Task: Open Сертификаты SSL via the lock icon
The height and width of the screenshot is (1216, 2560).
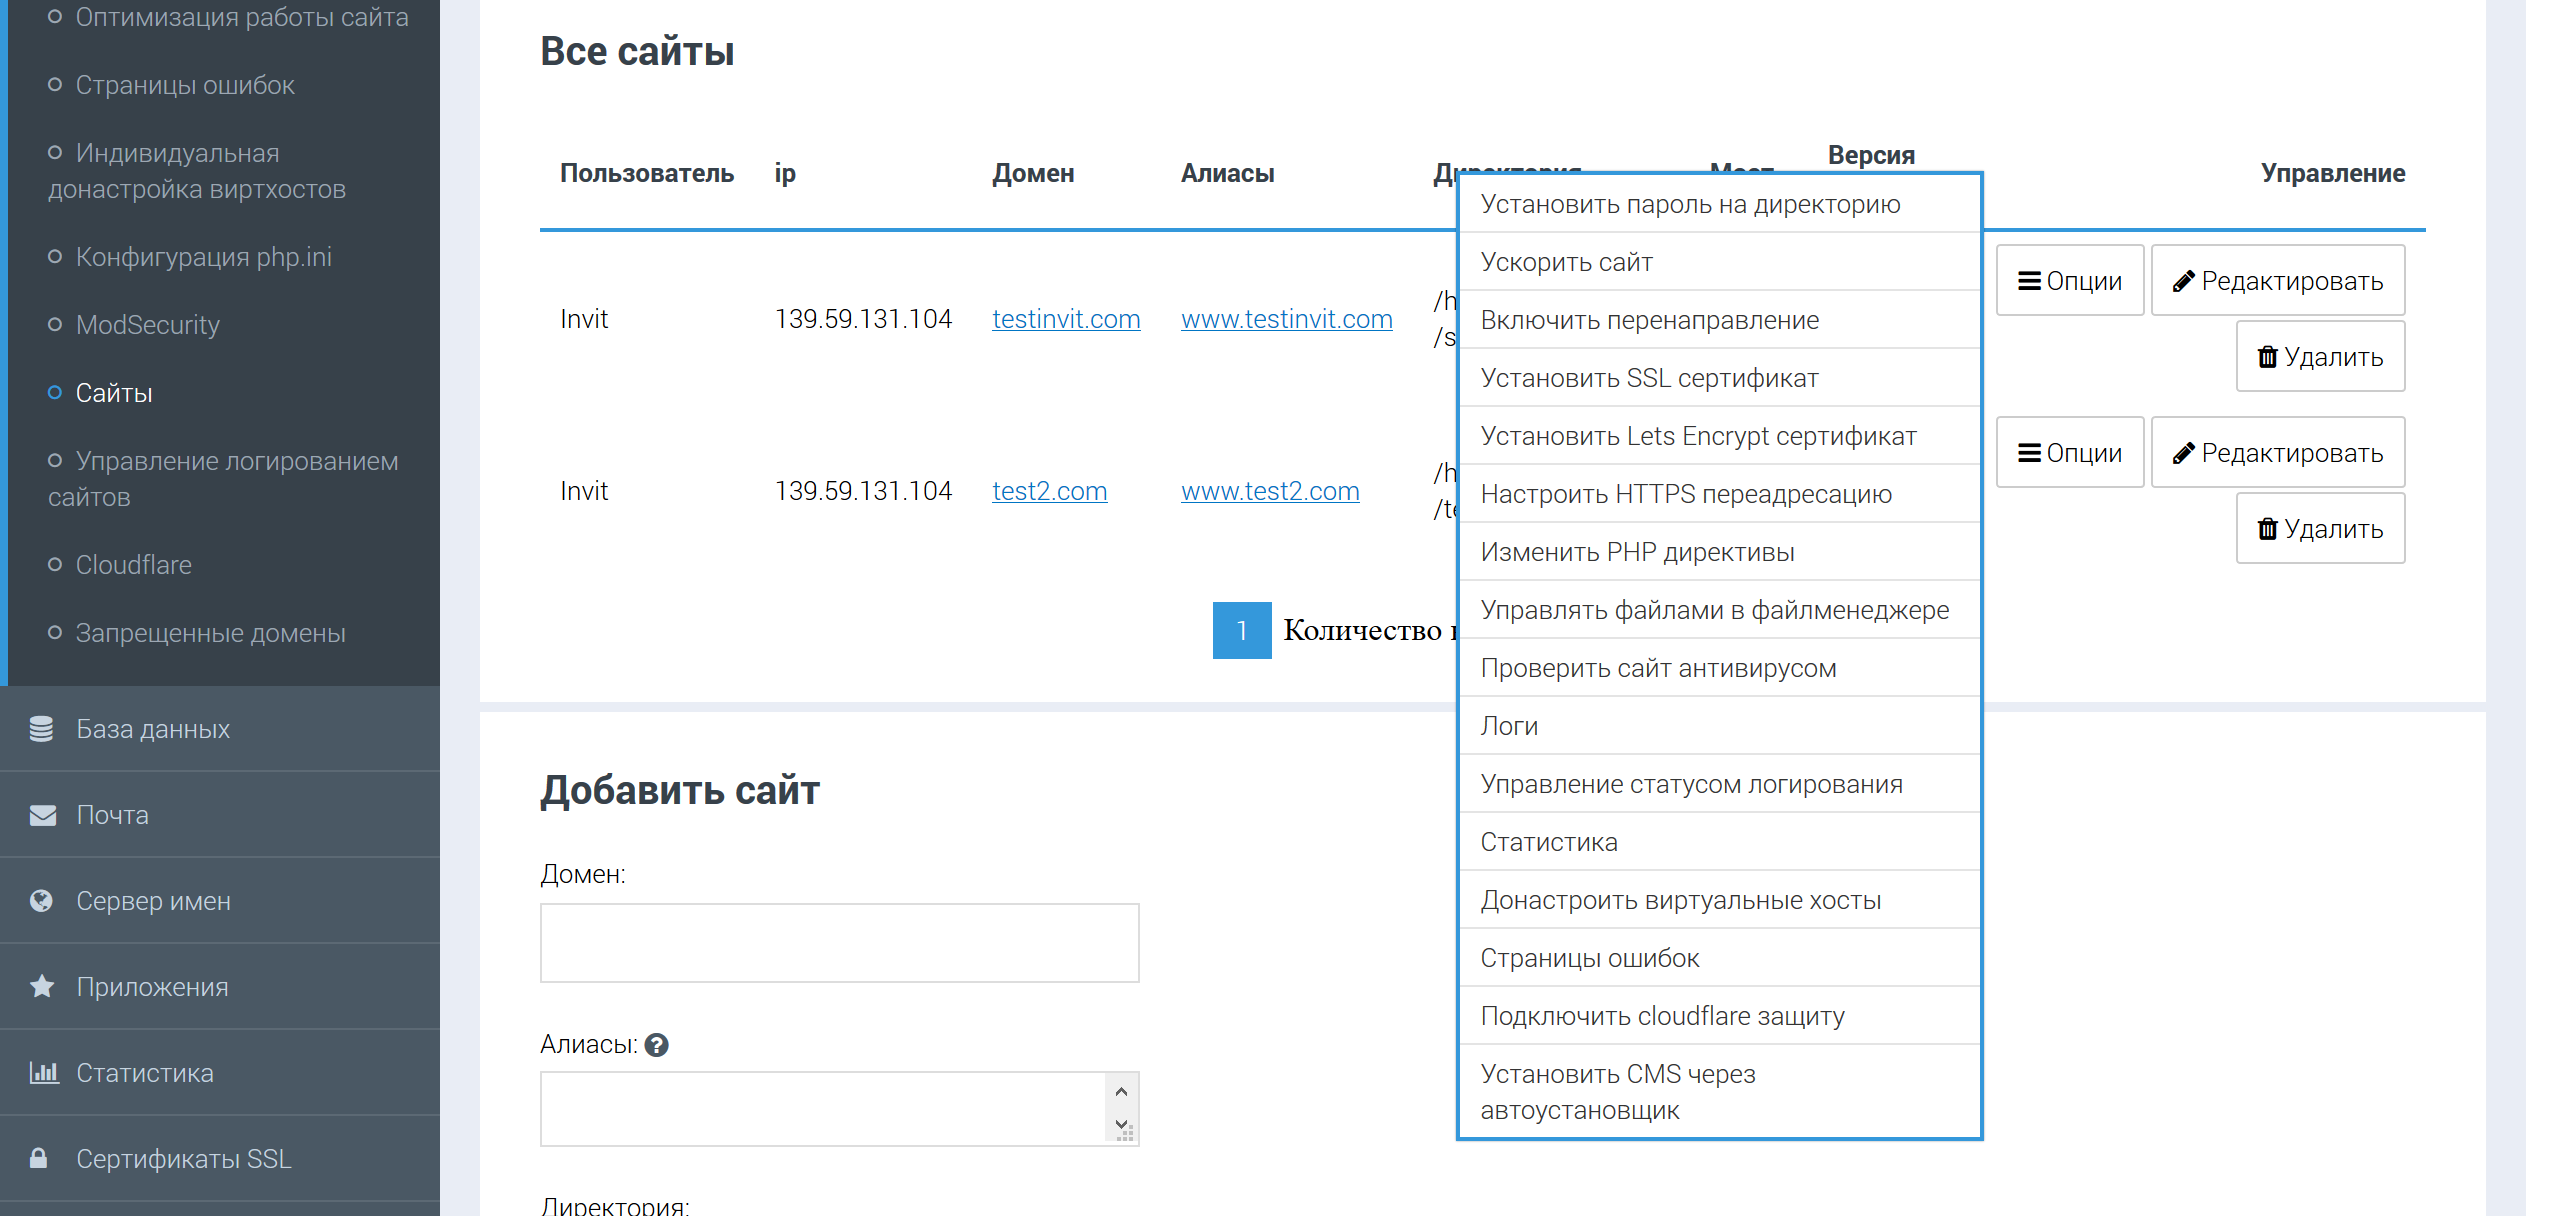Action: 42,1158
